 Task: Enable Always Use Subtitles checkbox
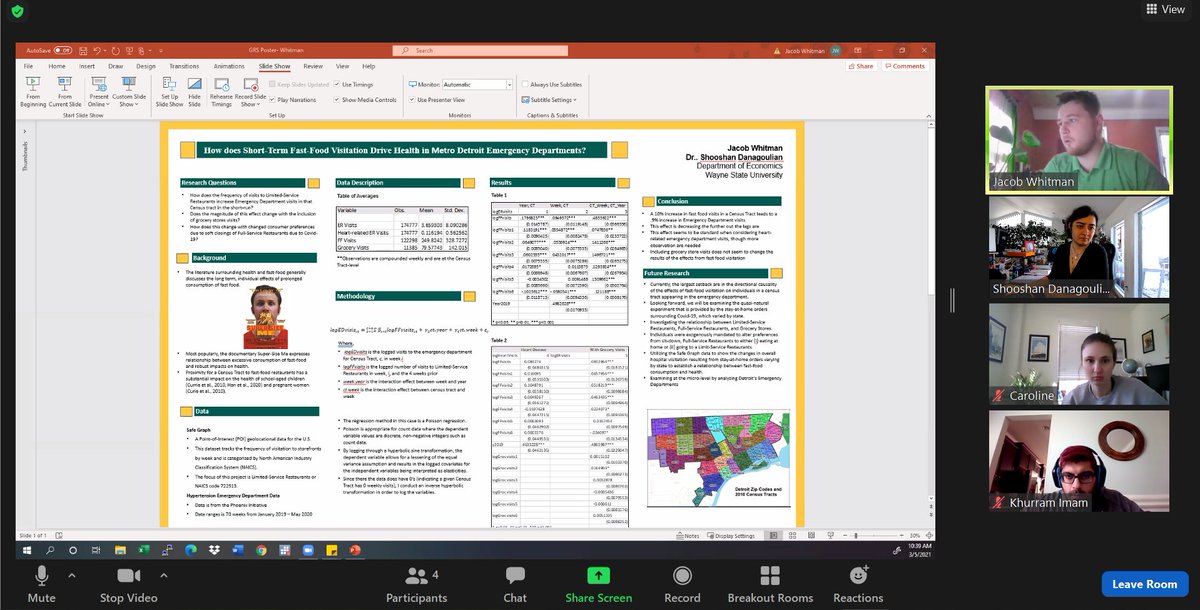[525, 85]
